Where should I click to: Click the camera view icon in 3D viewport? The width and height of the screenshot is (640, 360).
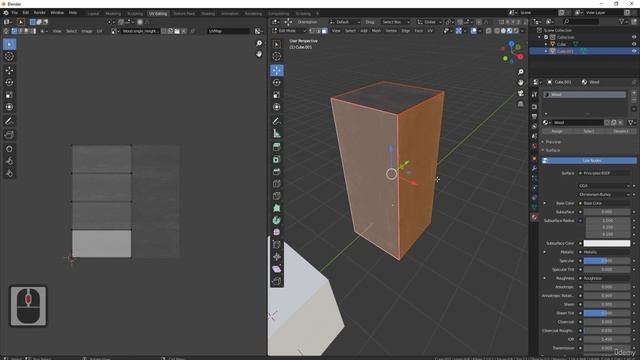tap(521, 93)
